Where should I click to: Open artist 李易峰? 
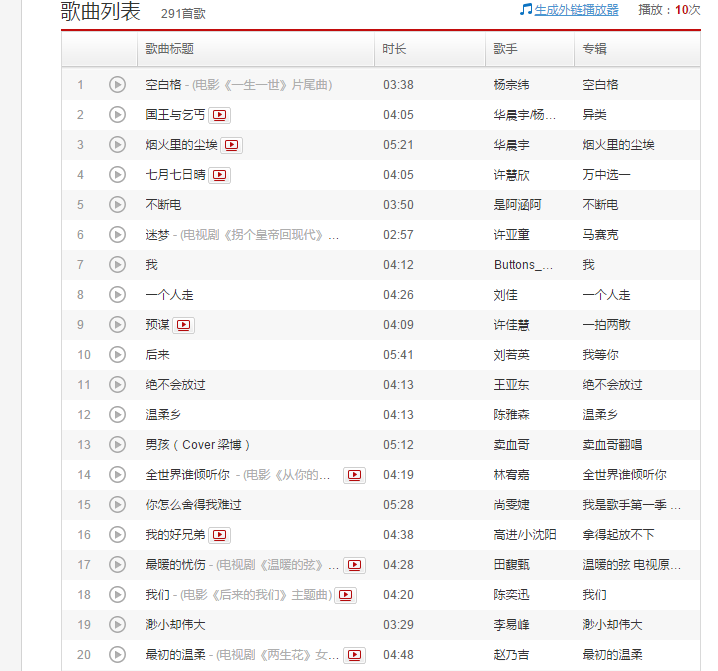pos(511,625)
